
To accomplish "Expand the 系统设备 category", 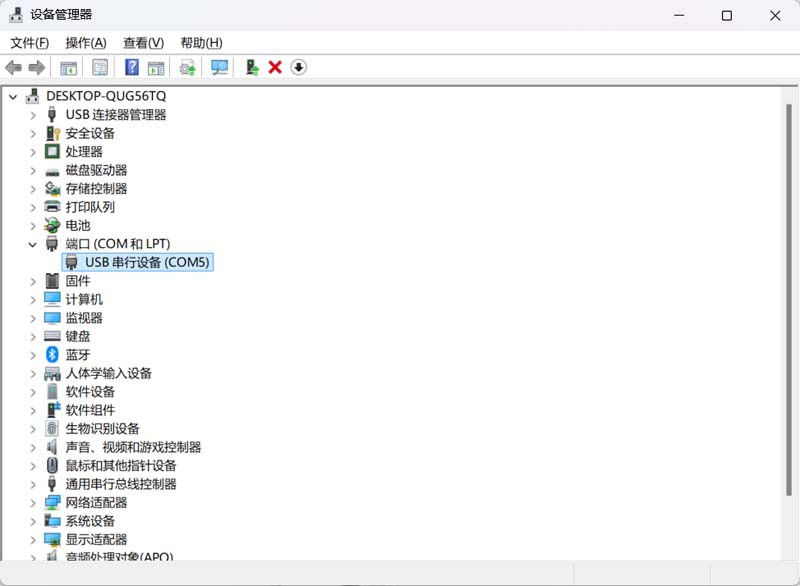I will click(x=33, y=521).
